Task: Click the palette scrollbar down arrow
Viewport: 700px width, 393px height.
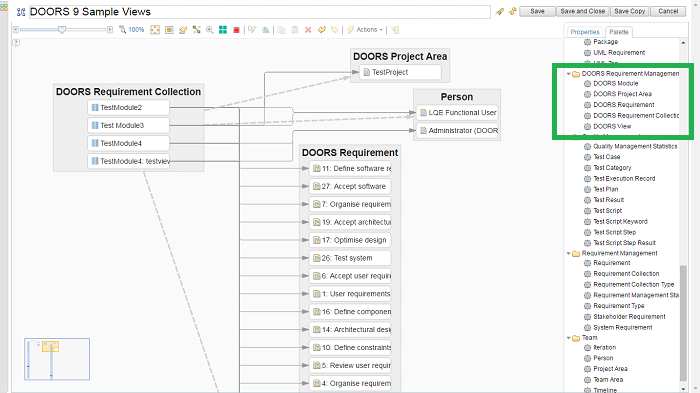Action: (683, 389)
